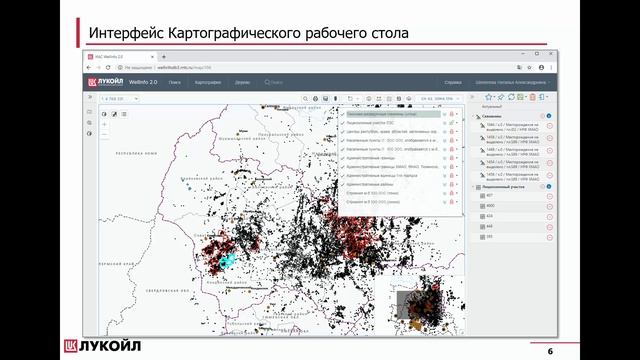Open the Дерево menu in header
This screenshot has height=360, width=640.
(x=242, y=82)
